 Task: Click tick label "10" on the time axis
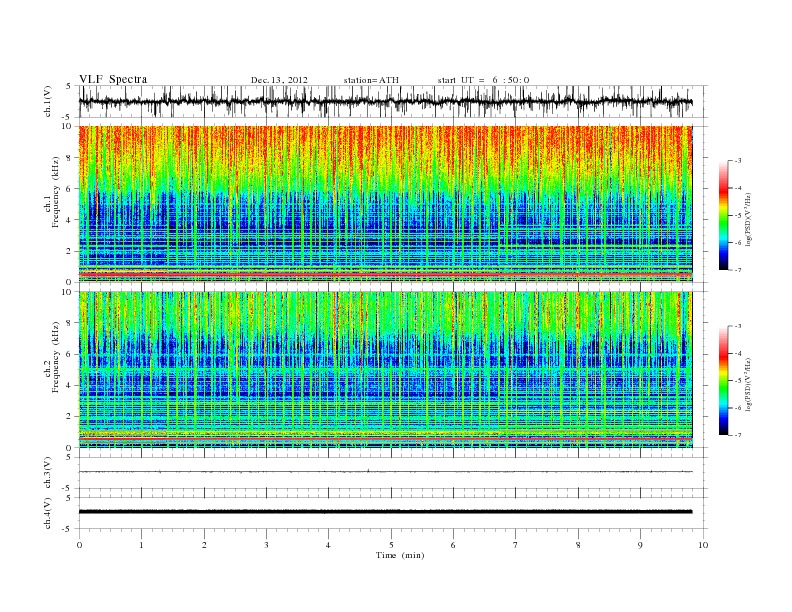tap(703, 545)
